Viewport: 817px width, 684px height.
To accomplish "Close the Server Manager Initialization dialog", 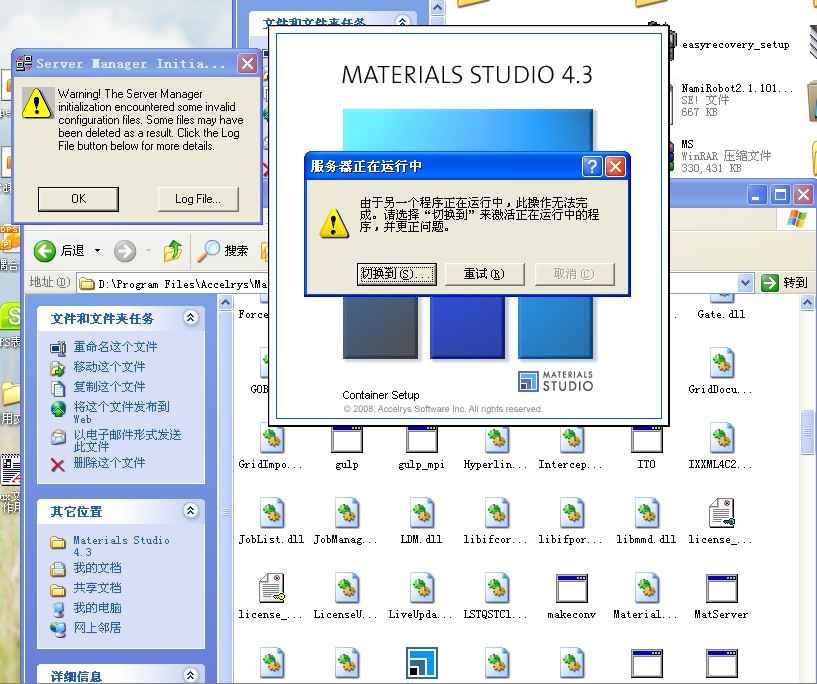I will tap(247, 64).
